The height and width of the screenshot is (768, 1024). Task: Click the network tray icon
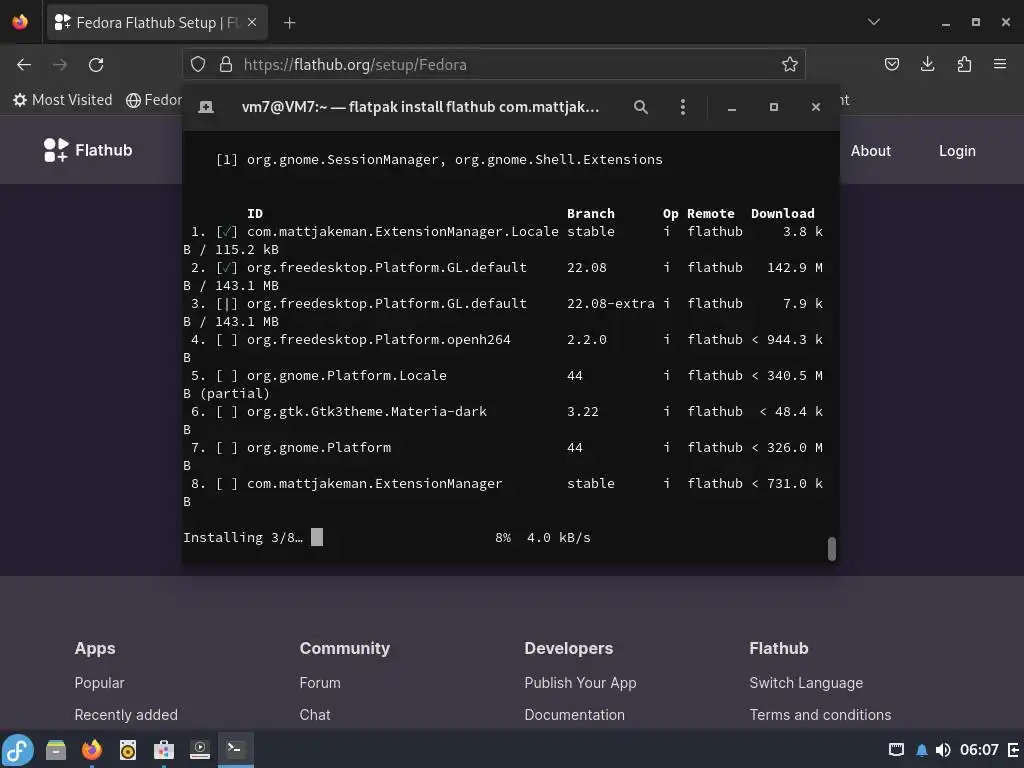tap(897, 750)
